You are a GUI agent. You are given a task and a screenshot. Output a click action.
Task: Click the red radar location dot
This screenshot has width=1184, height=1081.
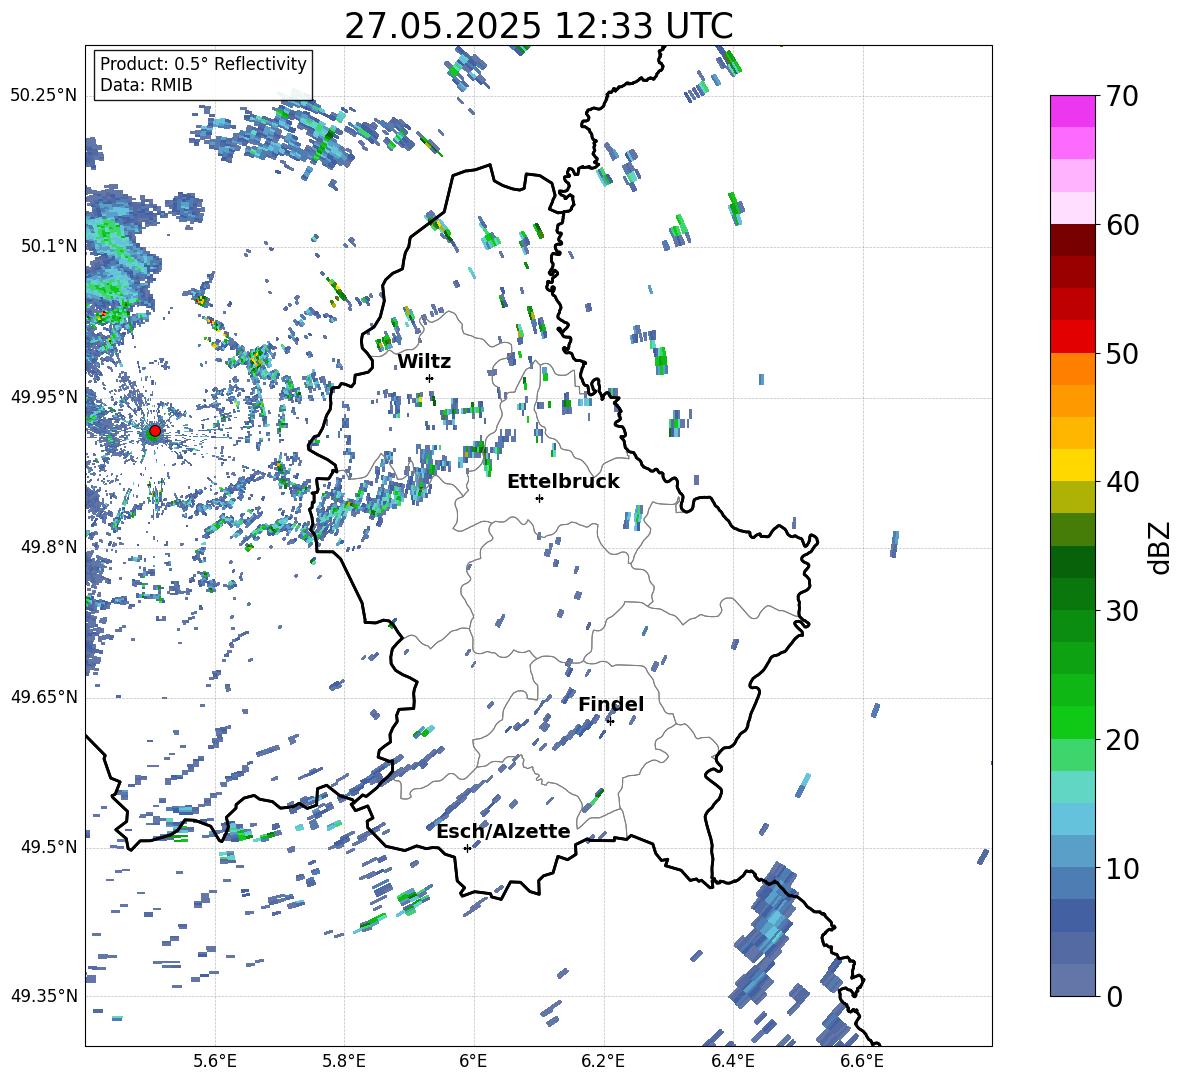[x=155, y=430]
